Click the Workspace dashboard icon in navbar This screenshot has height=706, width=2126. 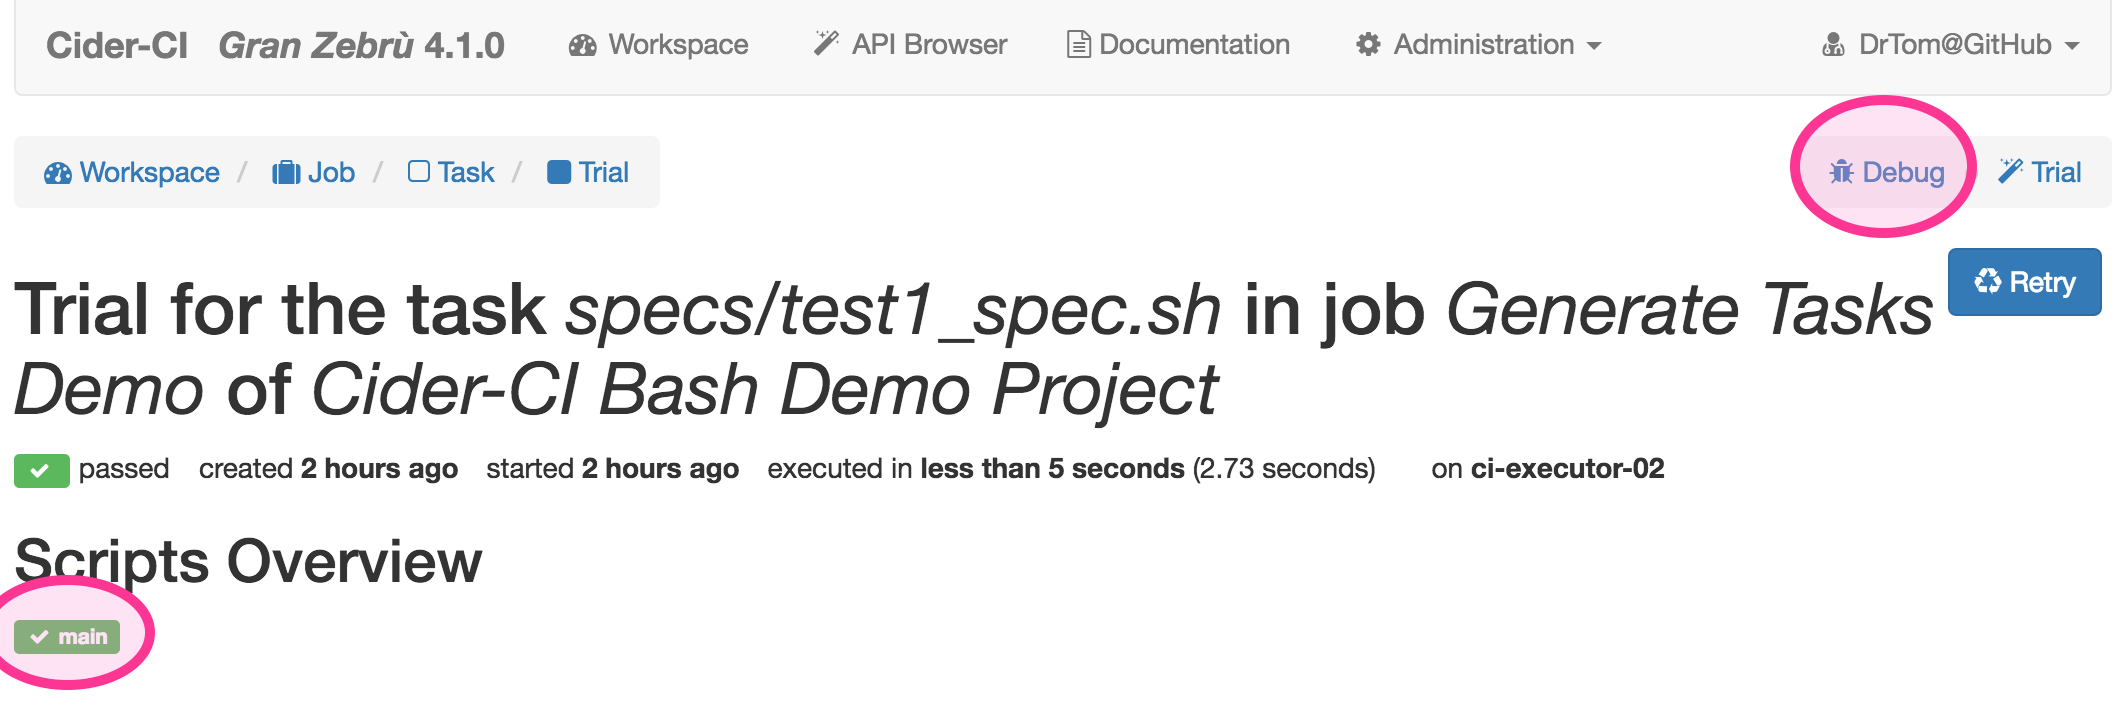(x=582, y=45)
